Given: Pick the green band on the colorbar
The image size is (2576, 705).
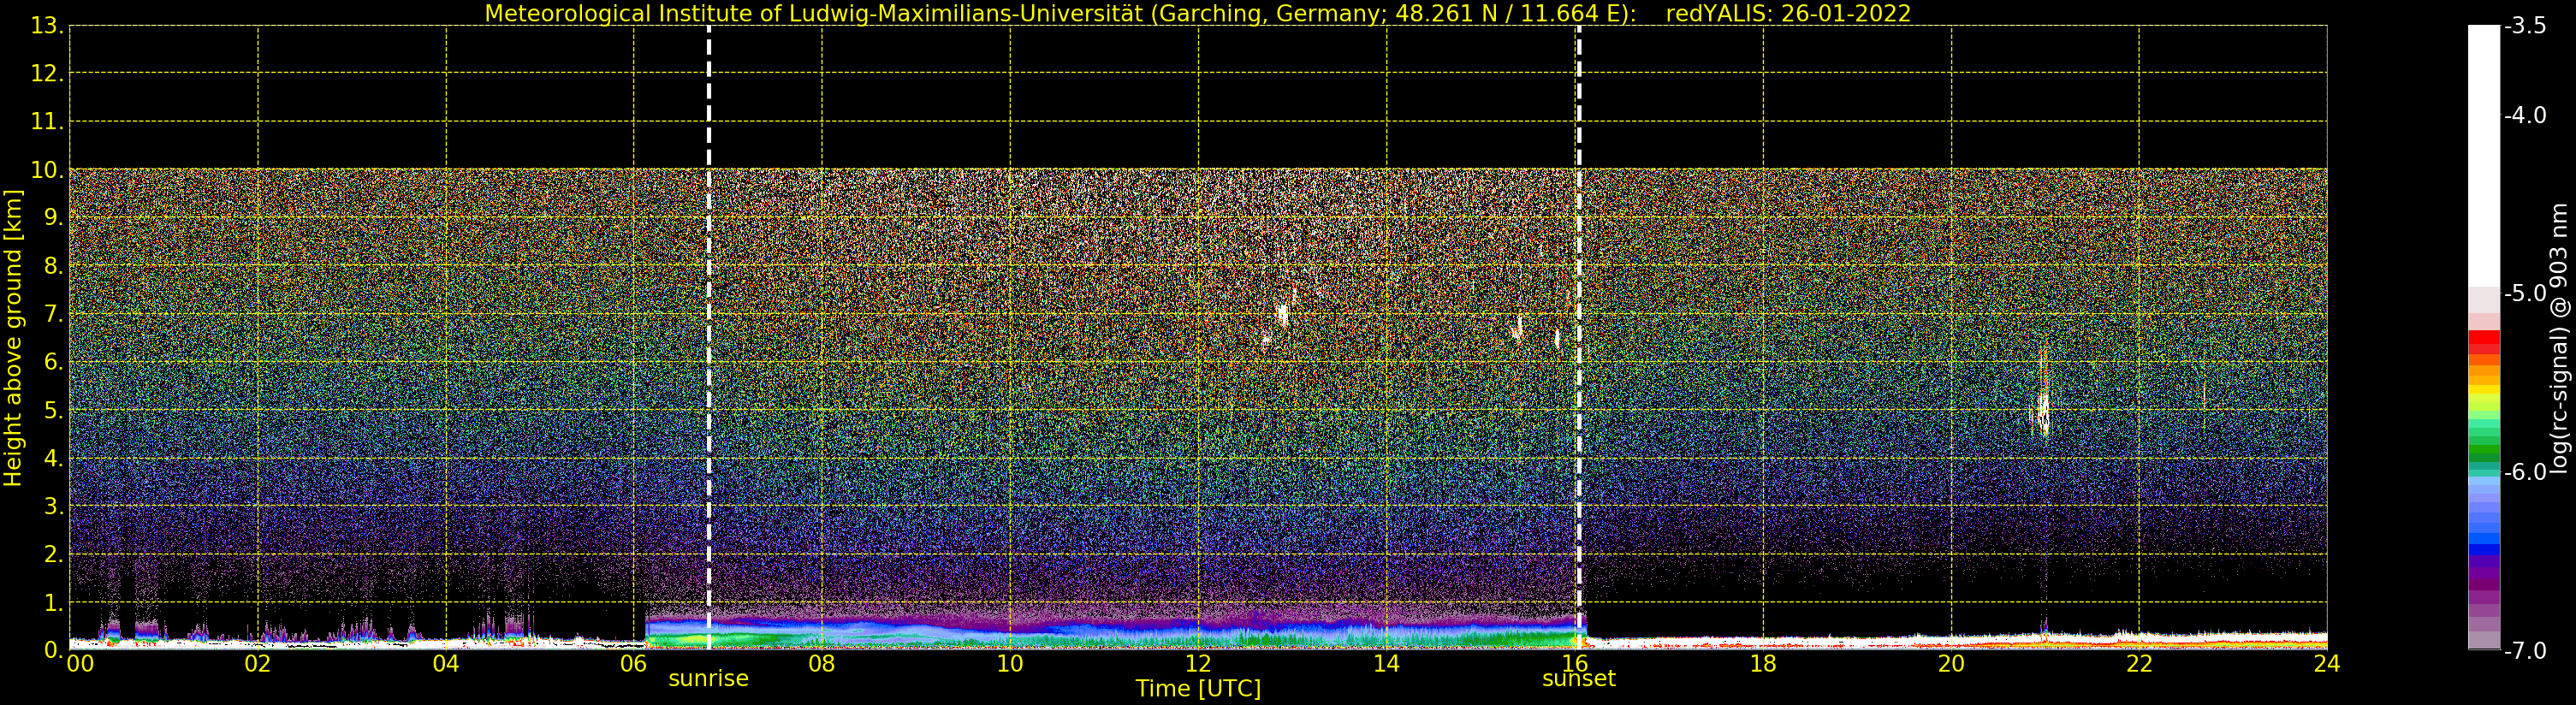Looking at the screenshot, I should [x=2484, y=440].
